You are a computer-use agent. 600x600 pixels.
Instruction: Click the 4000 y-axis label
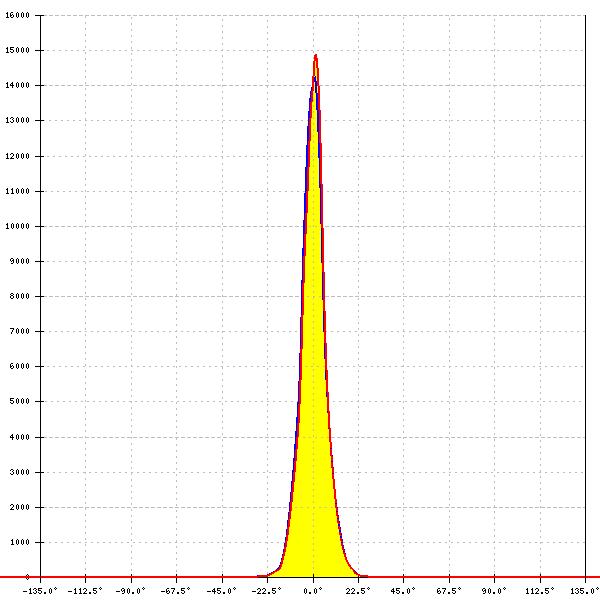point(20,437)
